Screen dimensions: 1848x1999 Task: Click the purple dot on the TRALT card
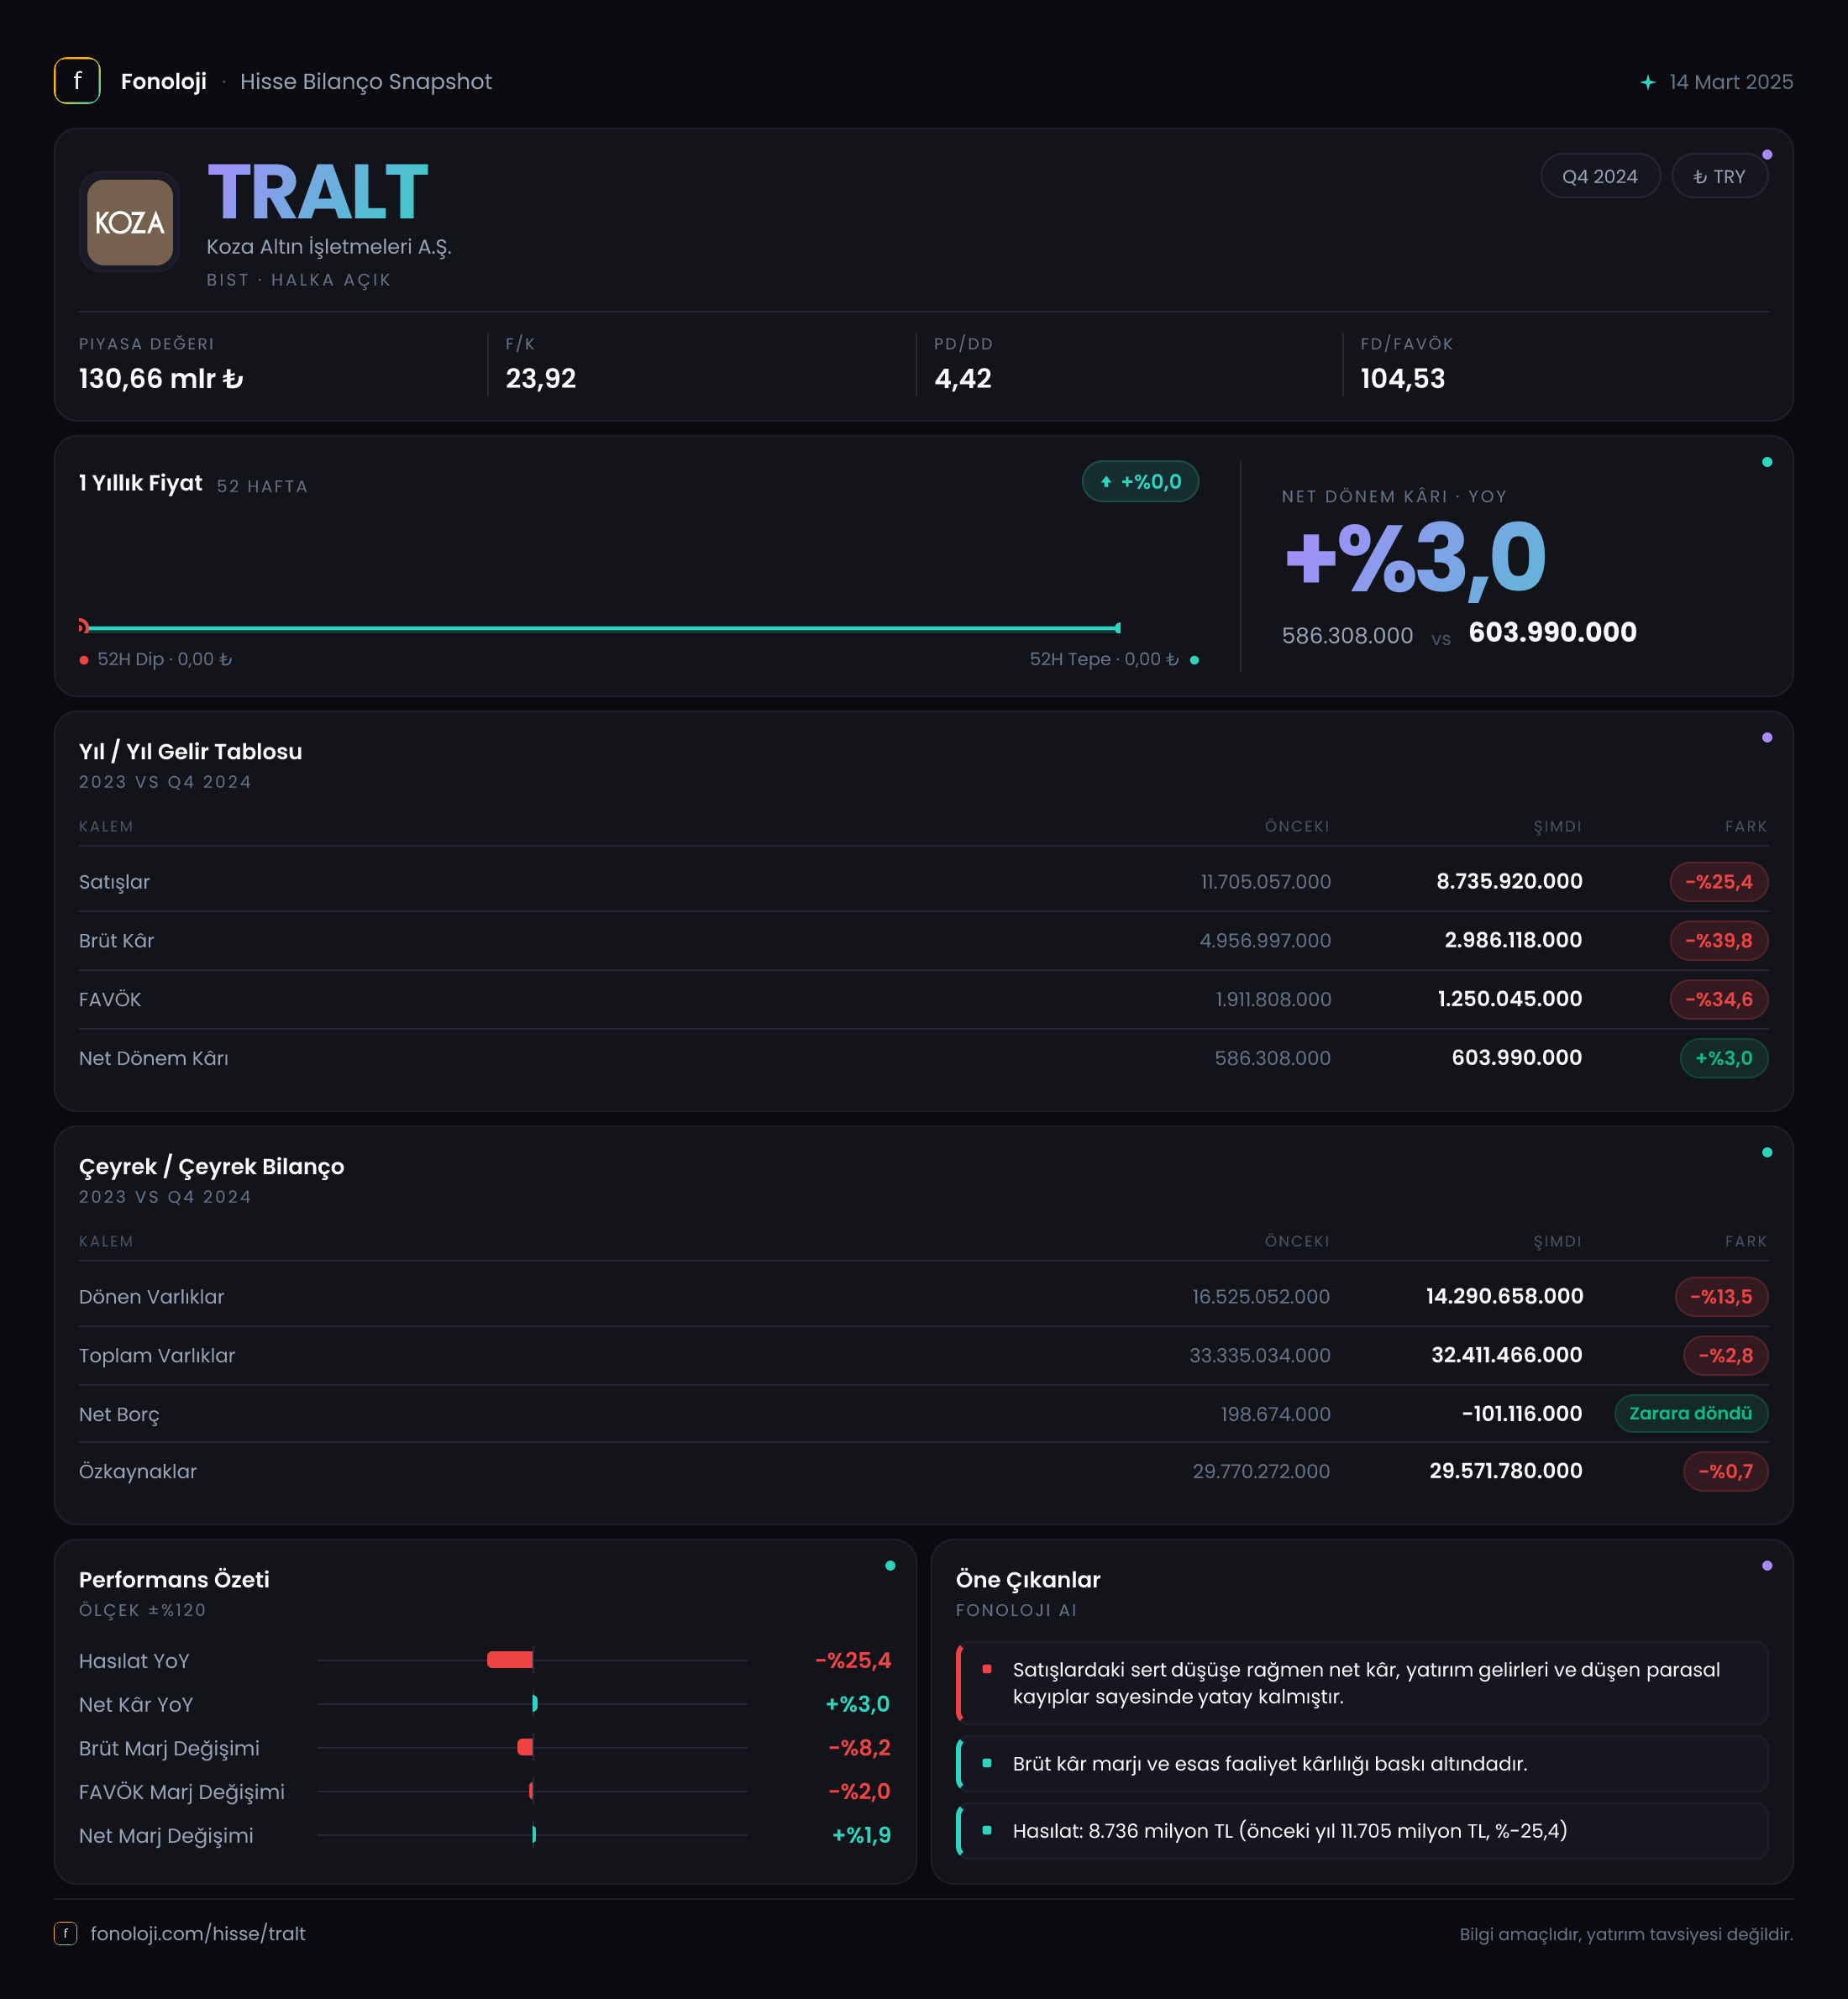pyautogui.click(x=1766, y=155)
